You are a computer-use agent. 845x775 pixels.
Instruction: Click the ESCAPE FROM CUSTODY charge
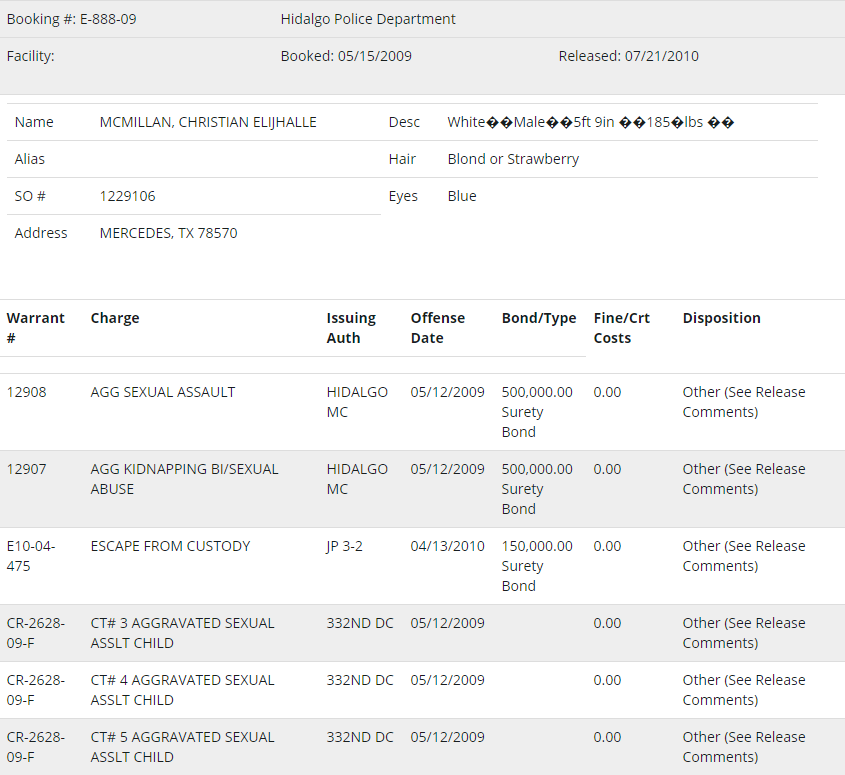[x=170, y=546]
